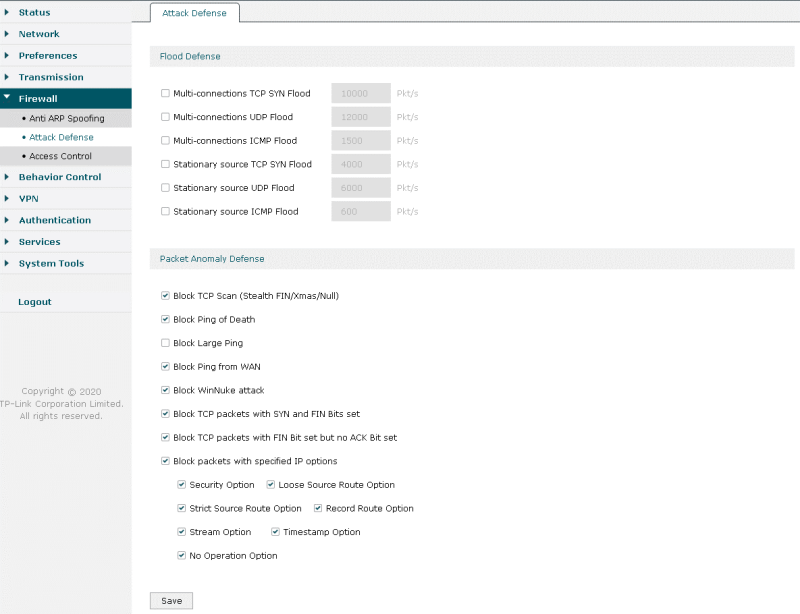Uncheck Record Route Option checkbox
800x614 pixels.
[318, 508]
